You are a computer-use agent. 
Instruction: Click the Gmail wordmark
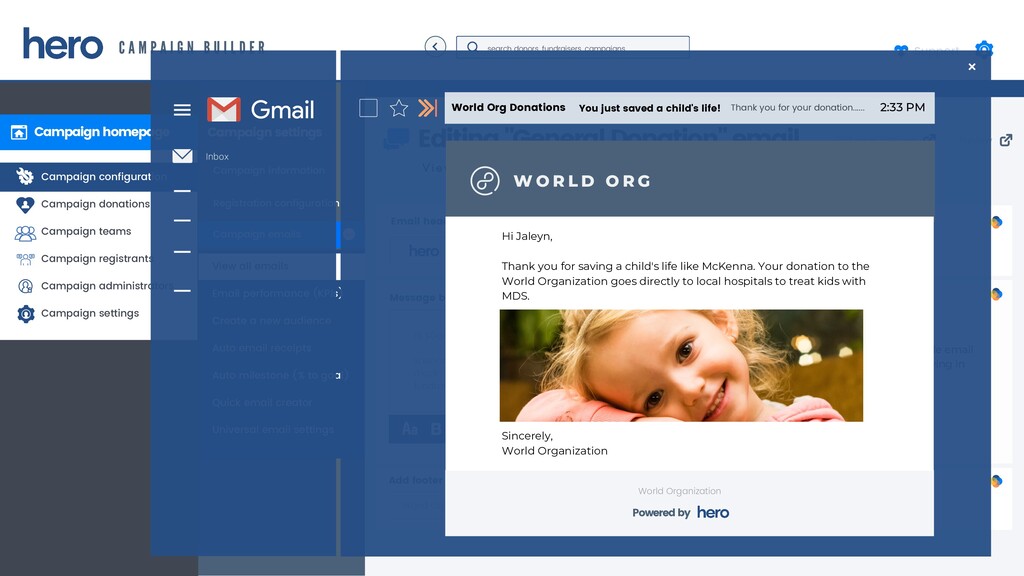pyautogui.click(x=282, y=110)
